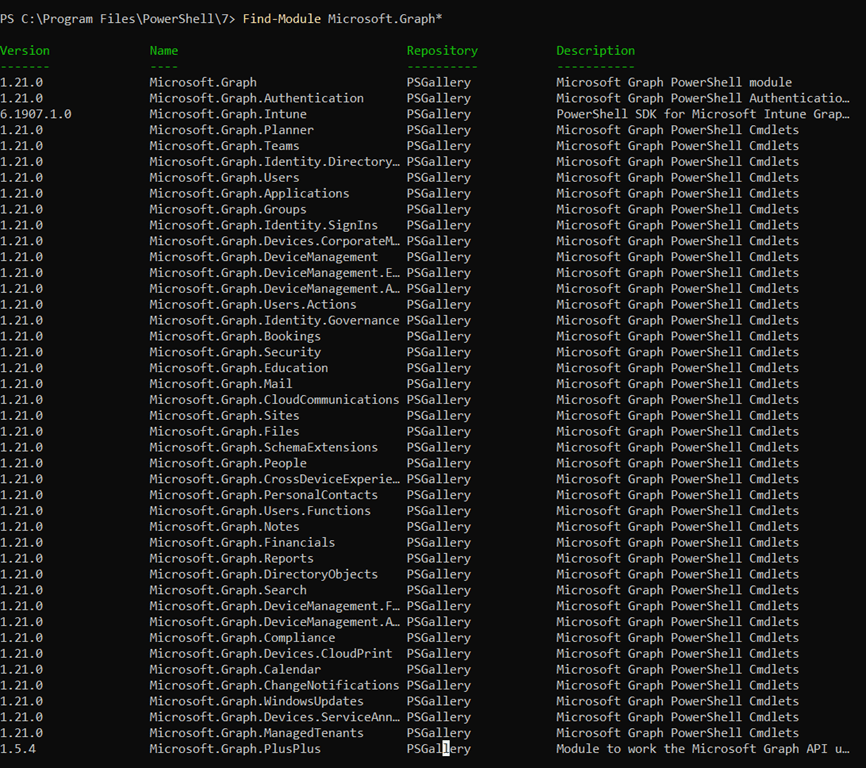The width and height of the screenshot is (866, 768).
Task: Click the 'PowerShell SDK for Microsoft Intune' description
Action: 703,114
